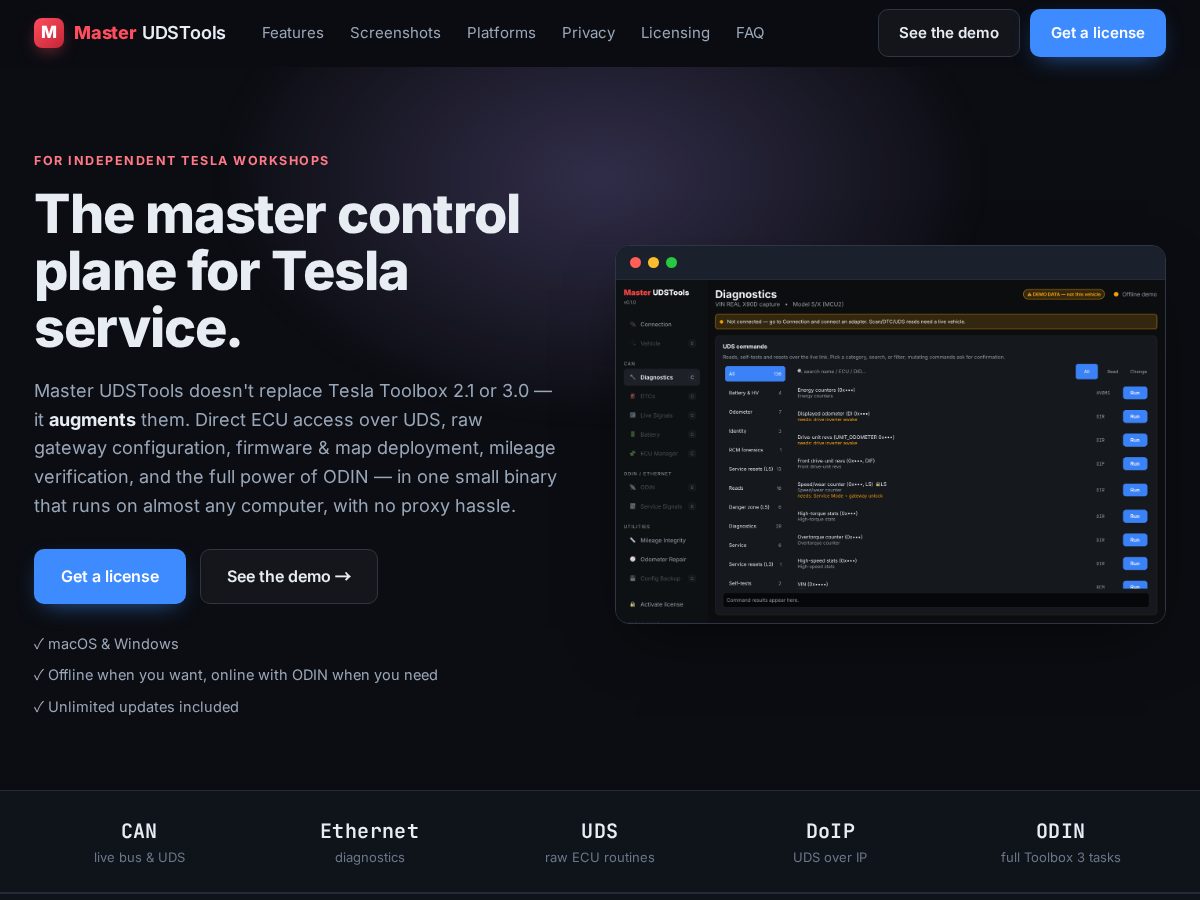The image size is (1200, 900).
Task: Click the yellow minimize dot on demo window
Action: pos(653,262)
